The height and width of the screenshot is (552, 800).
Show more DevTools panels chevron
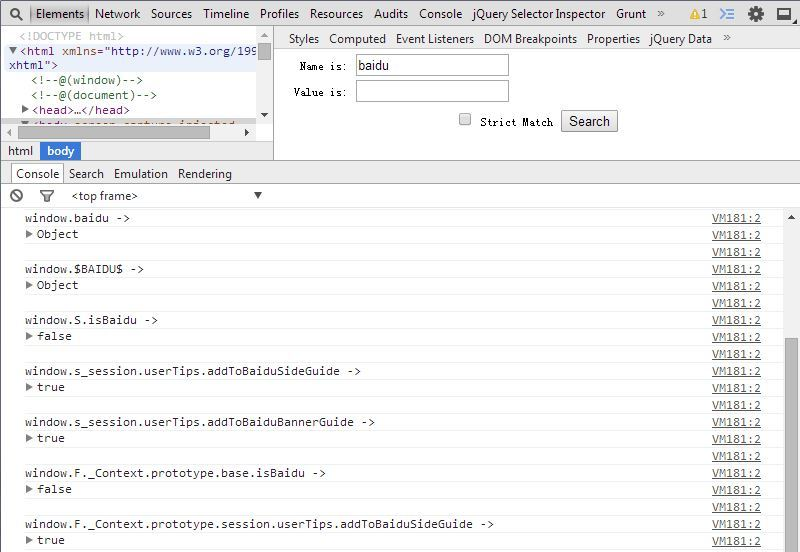[661, 13]
